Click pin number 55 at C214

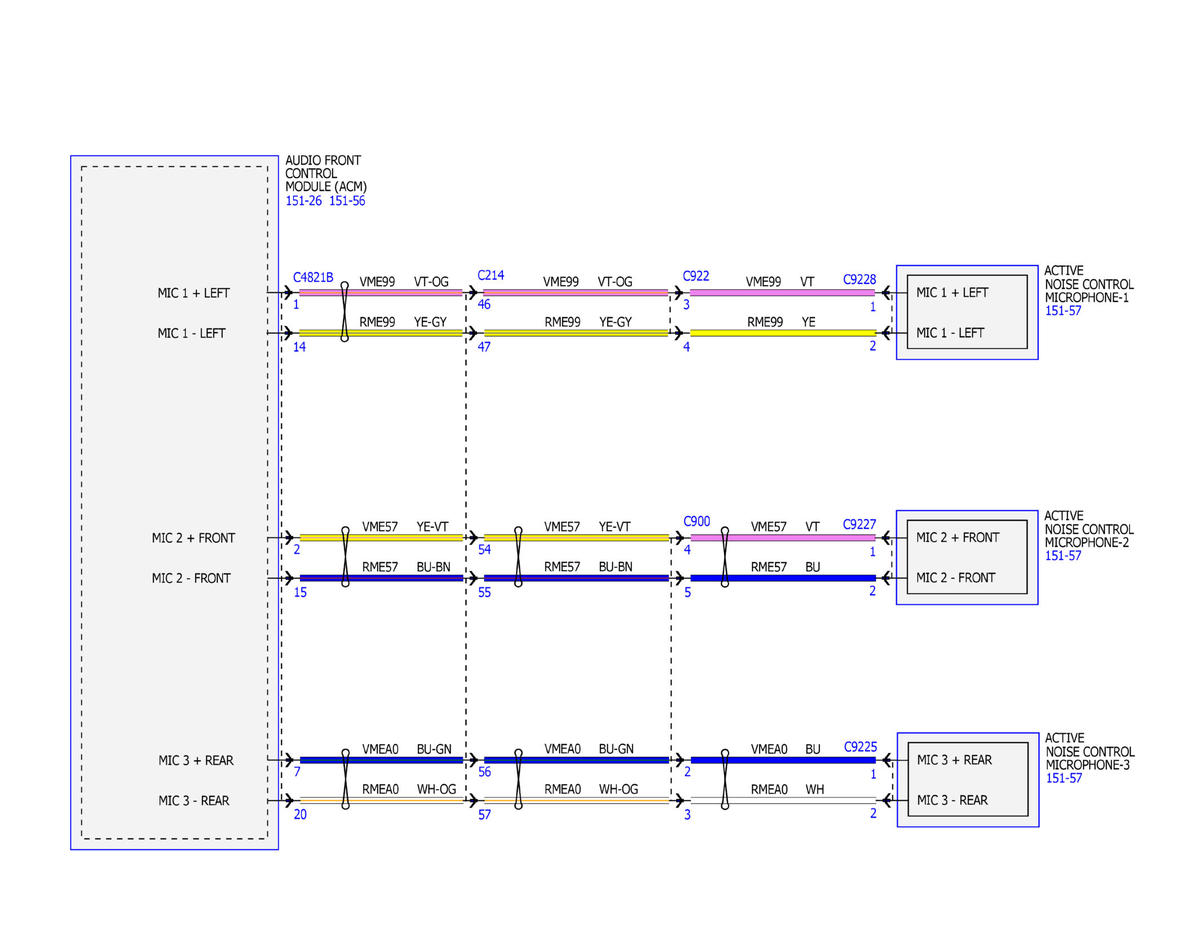pos(485,592)
